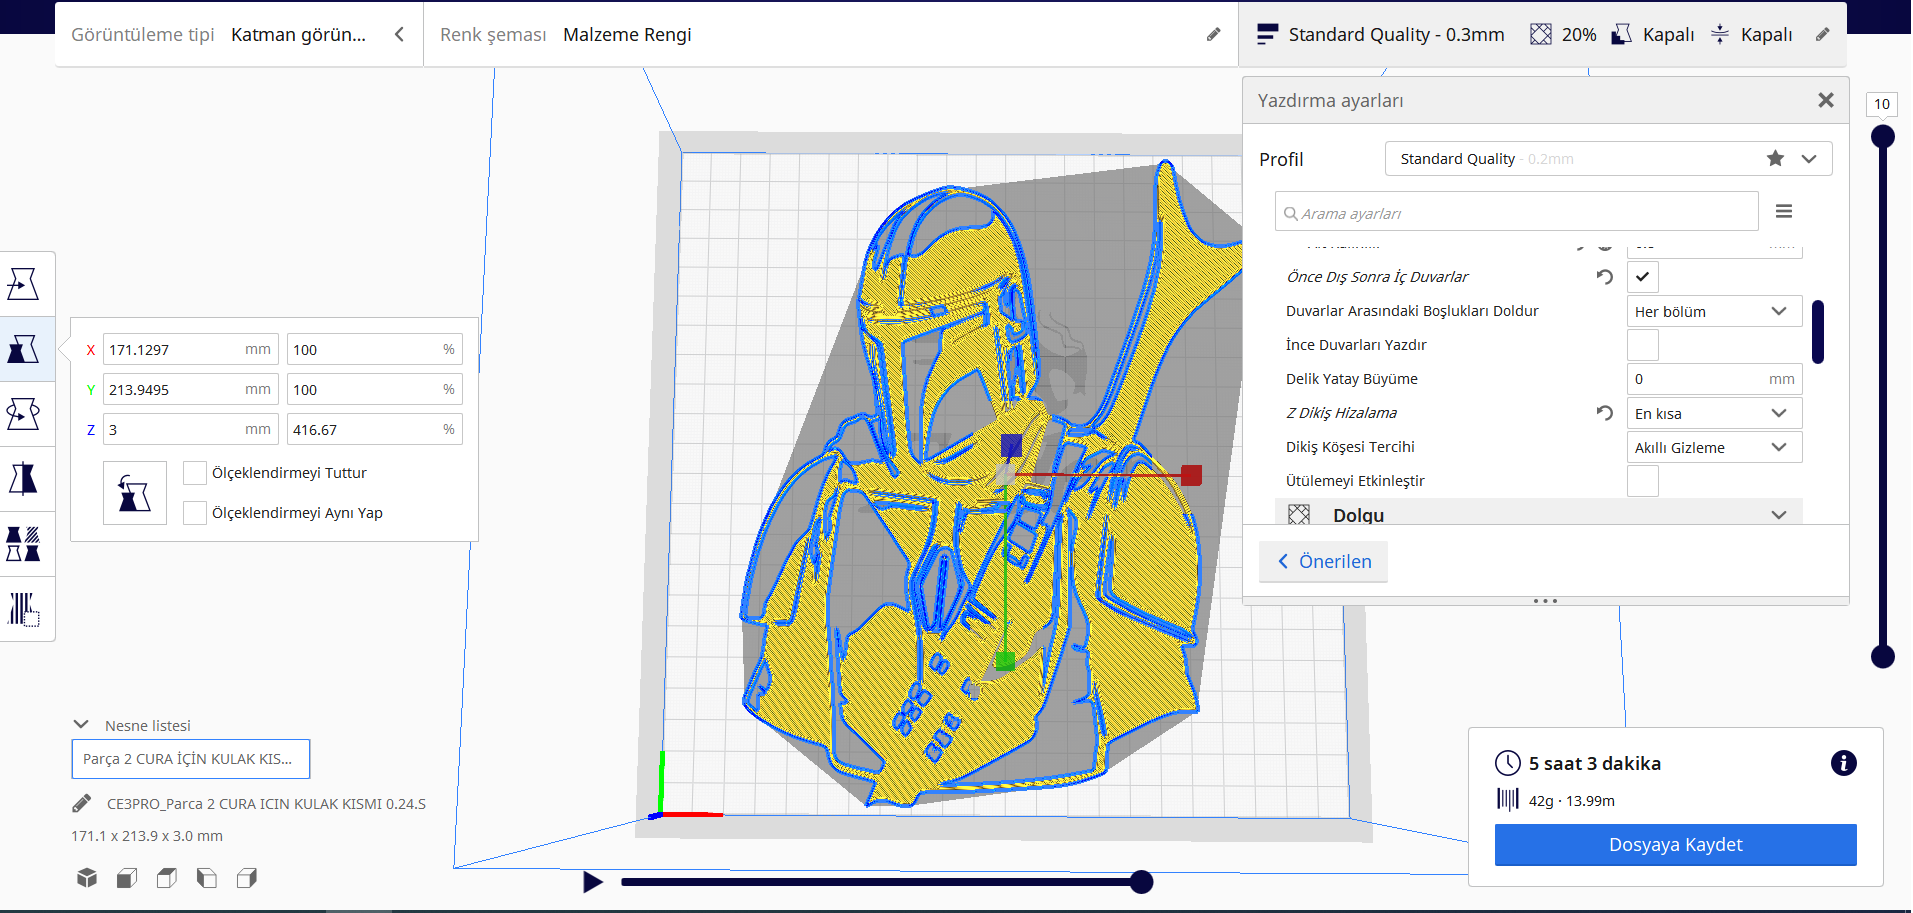Expand the Dolgu settings section
The width and height of the screenshot is (1913, 913).
[x=1538, y=514]
